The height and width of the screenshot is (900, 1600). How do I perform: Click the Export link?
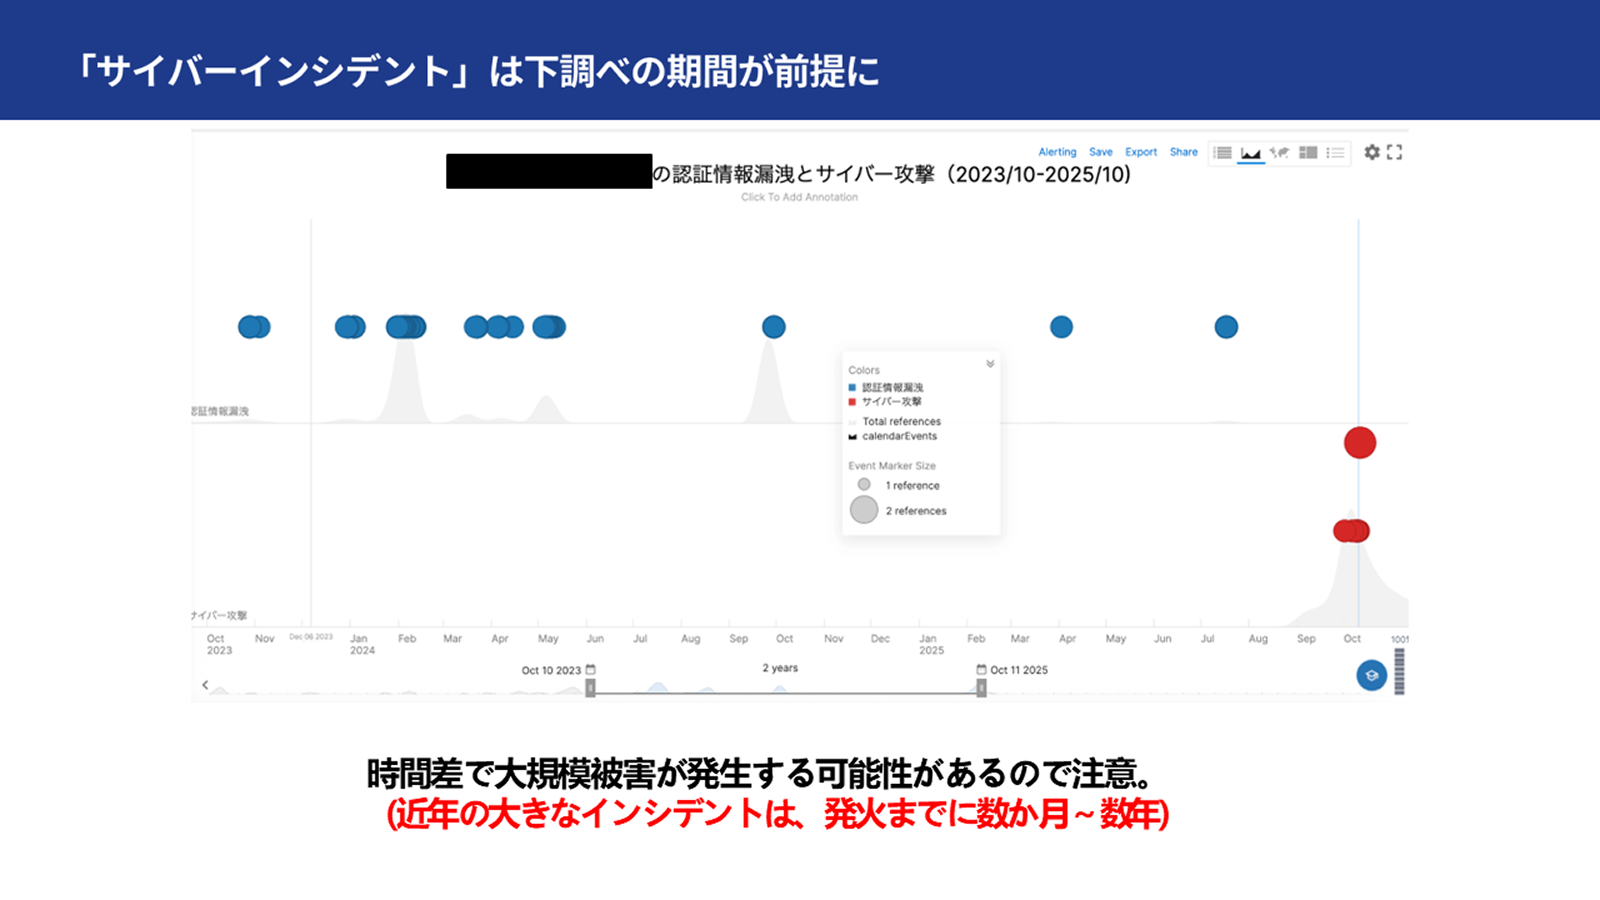click(x=1141, y=152)
